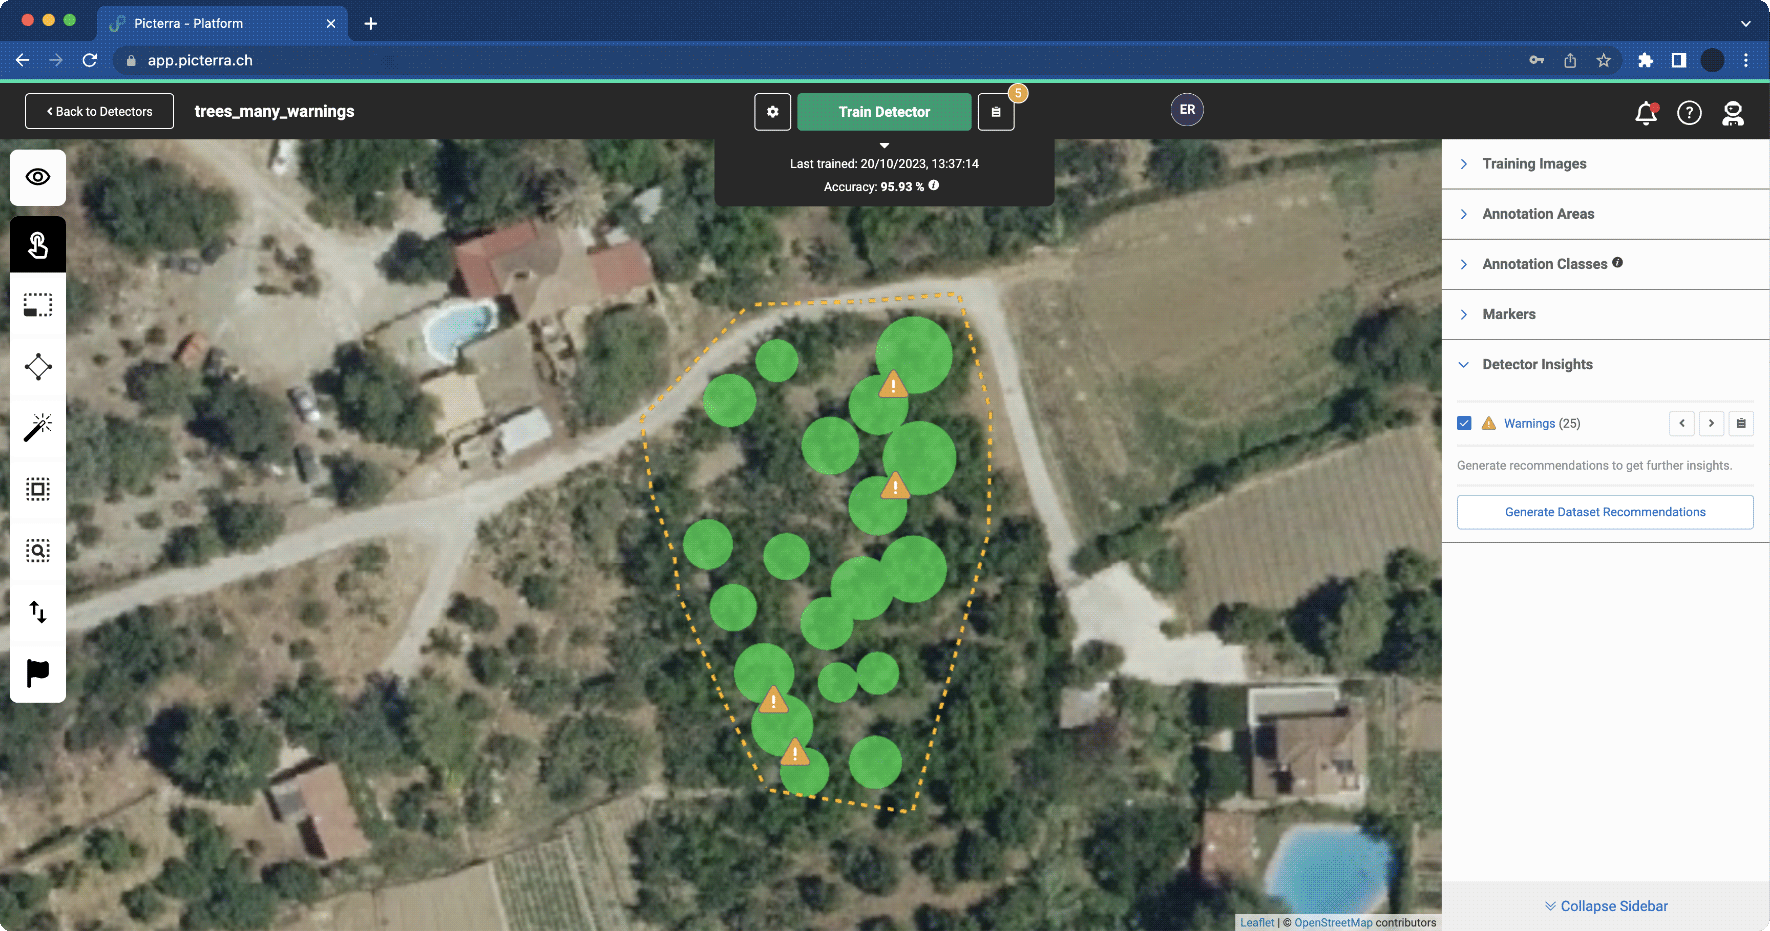Open detector settings gear
The width and height of the screenshot is (1770, 931).
(x=772, y=112)
